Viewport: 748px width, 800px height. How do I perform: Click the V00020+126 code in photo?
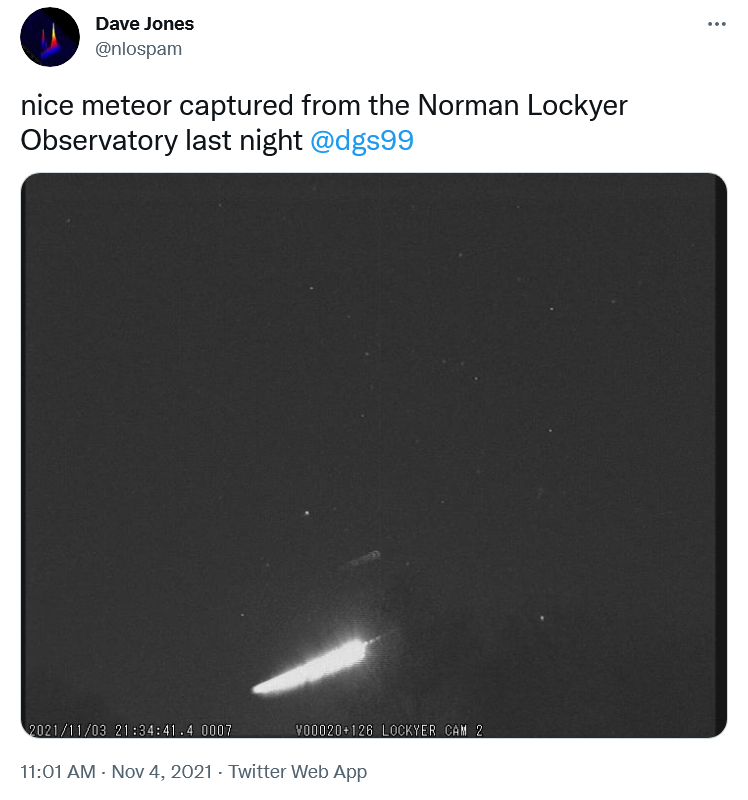point(335,730)
